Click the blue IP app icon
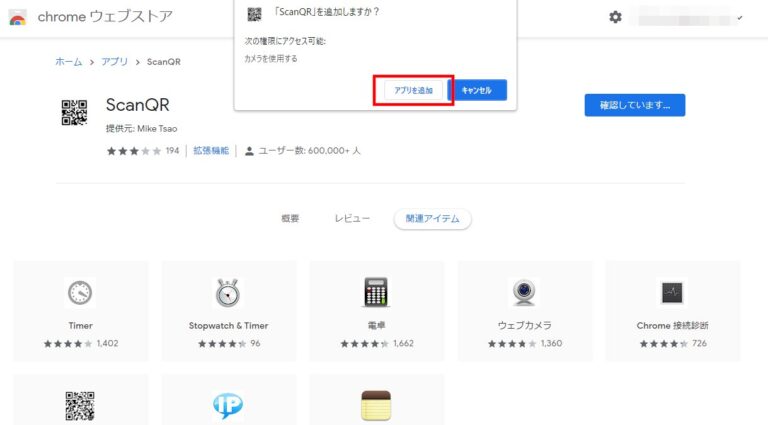This screenshot has height=425, width=768. (228, 405)
